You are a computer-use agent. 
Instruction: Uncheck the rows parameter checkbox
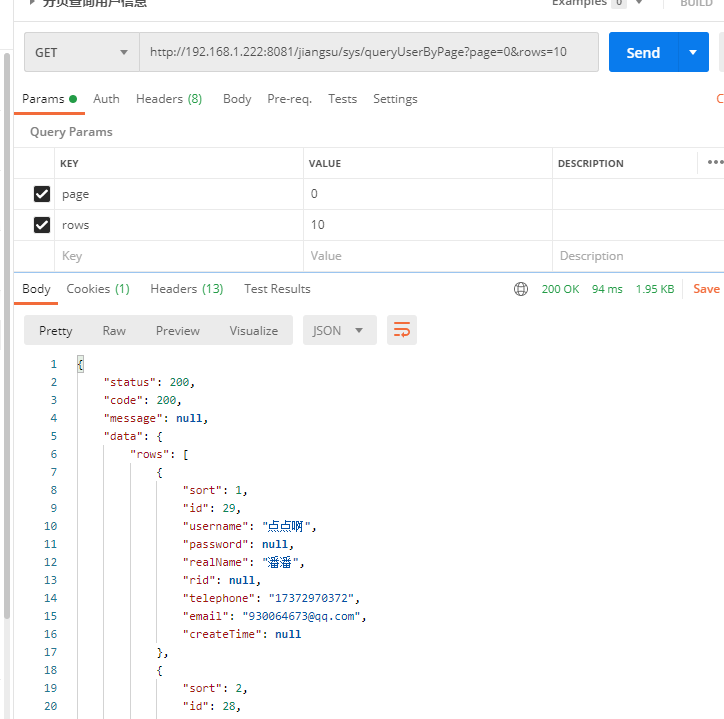(42, 225)
